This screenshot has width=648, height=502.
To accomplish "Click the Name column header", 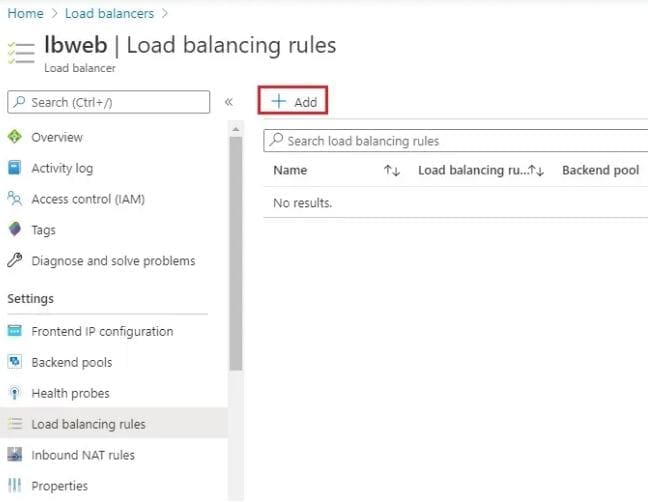I will (x=290, y=170).
